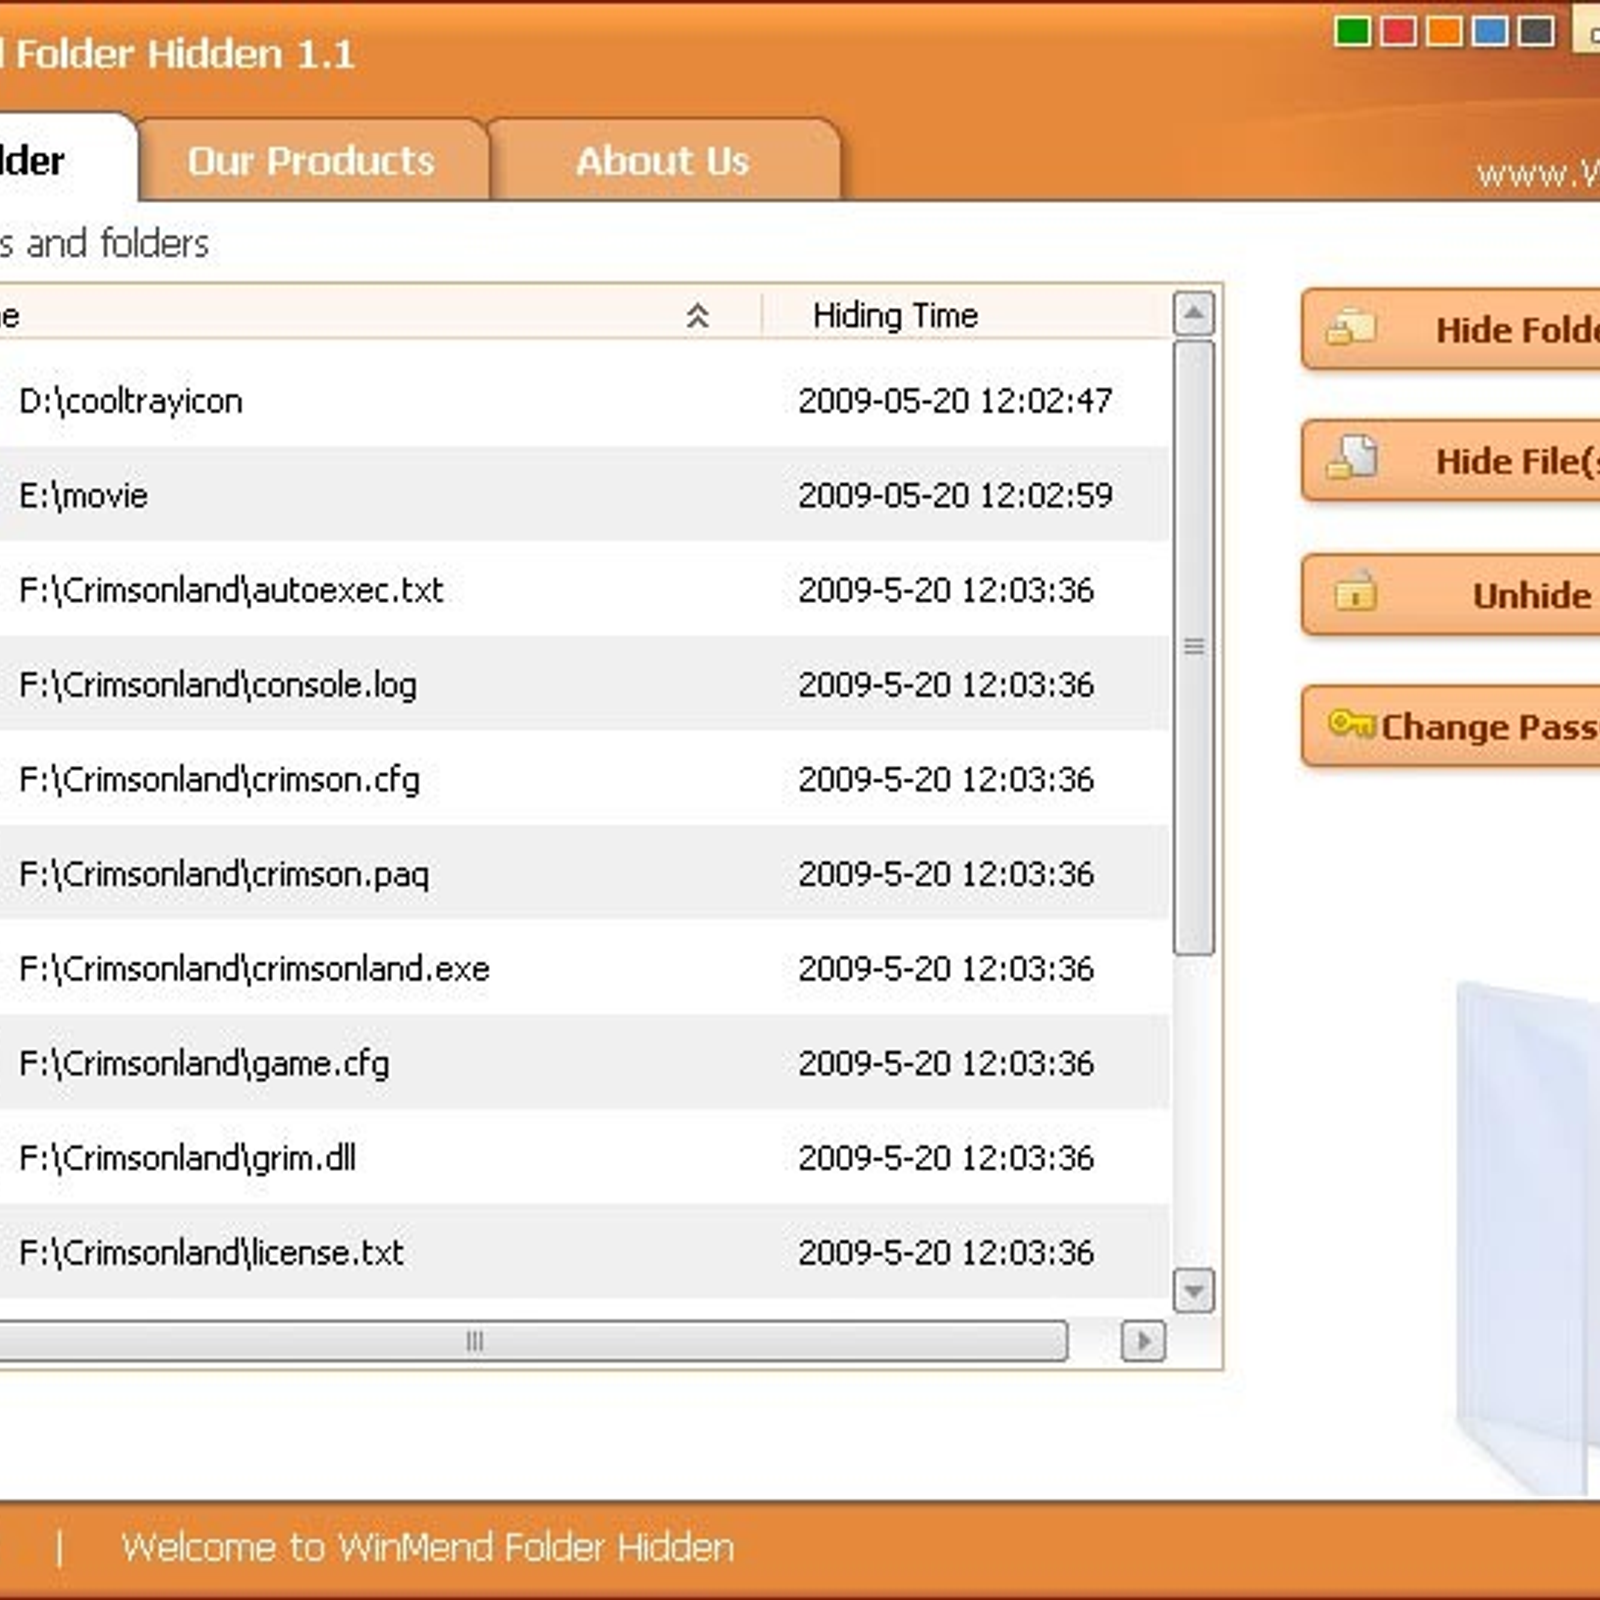This screenshot has height=1600, width=1600.
Task: Click the Hide Folder button
Action: point(1451,329)
